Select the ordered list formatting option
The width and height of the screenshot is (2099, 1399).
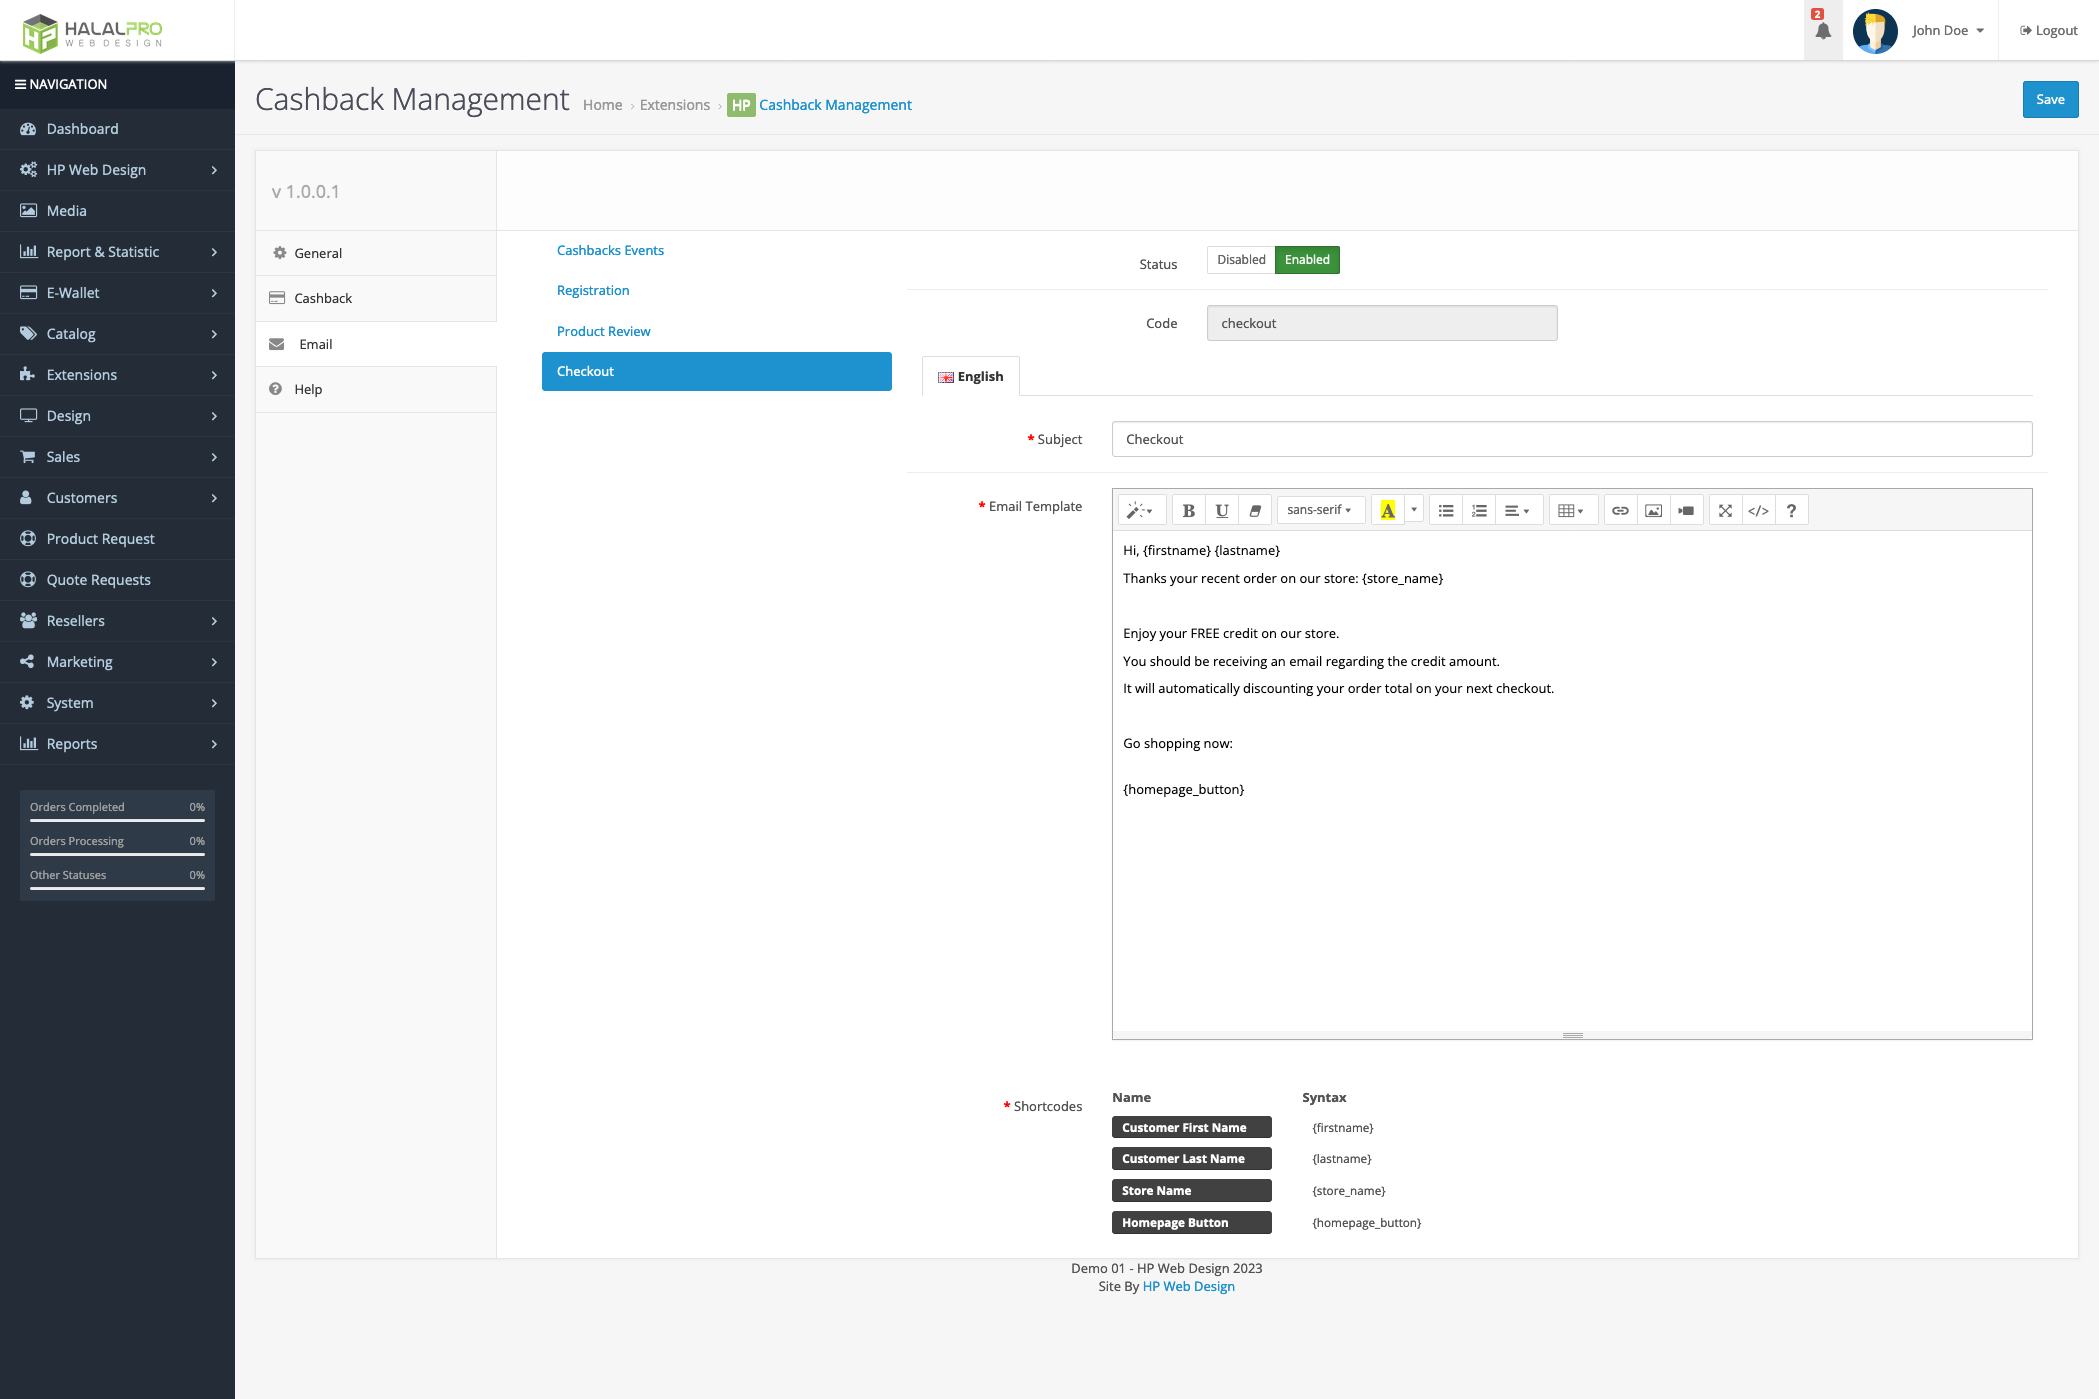point(1479,510)
